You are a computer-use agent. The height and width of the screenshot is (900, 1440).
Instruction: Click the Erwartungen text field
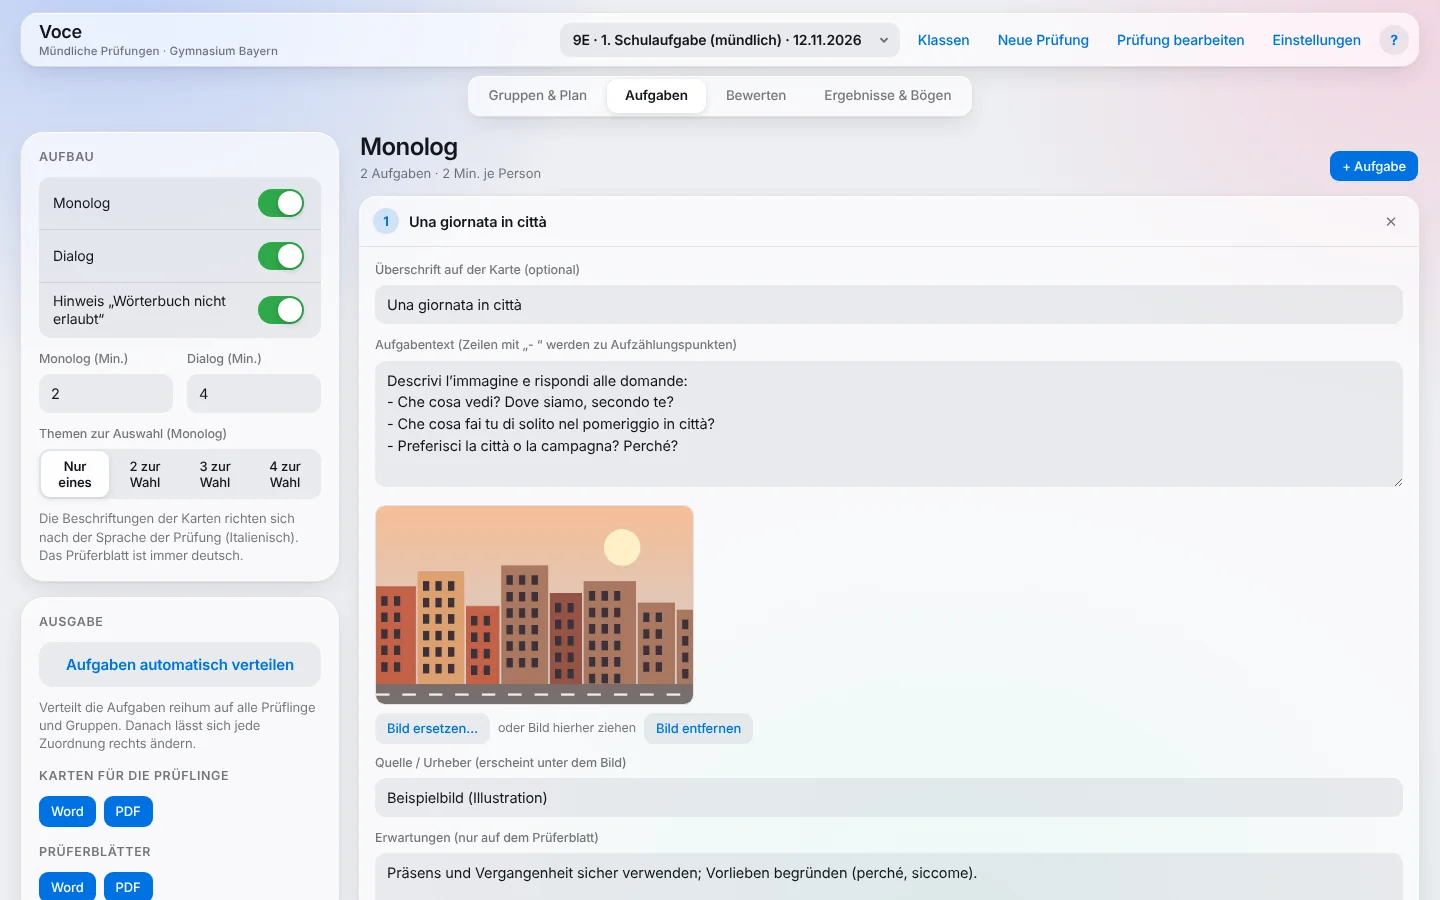(889, 876)
